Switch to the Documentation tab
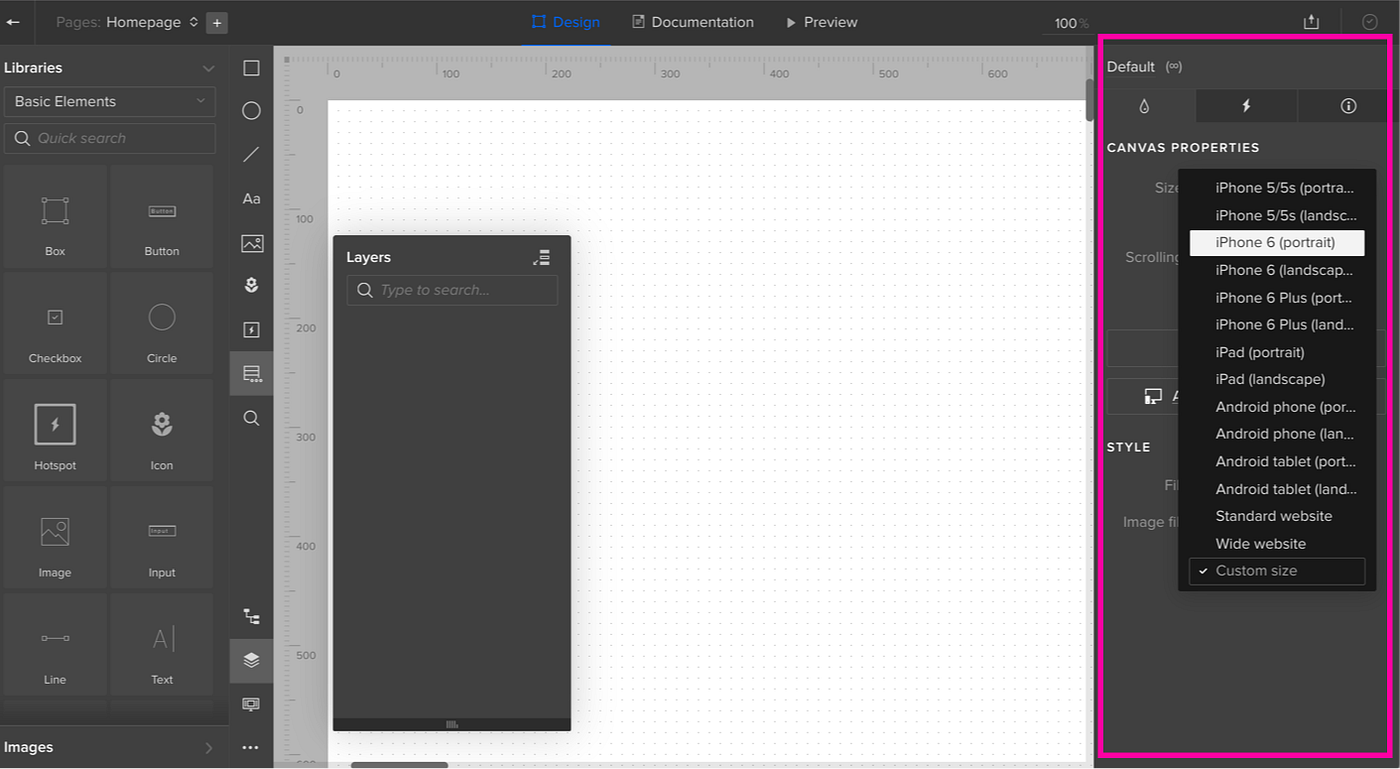The height and width of the screenshot is (769, 1400). (693, 22)
